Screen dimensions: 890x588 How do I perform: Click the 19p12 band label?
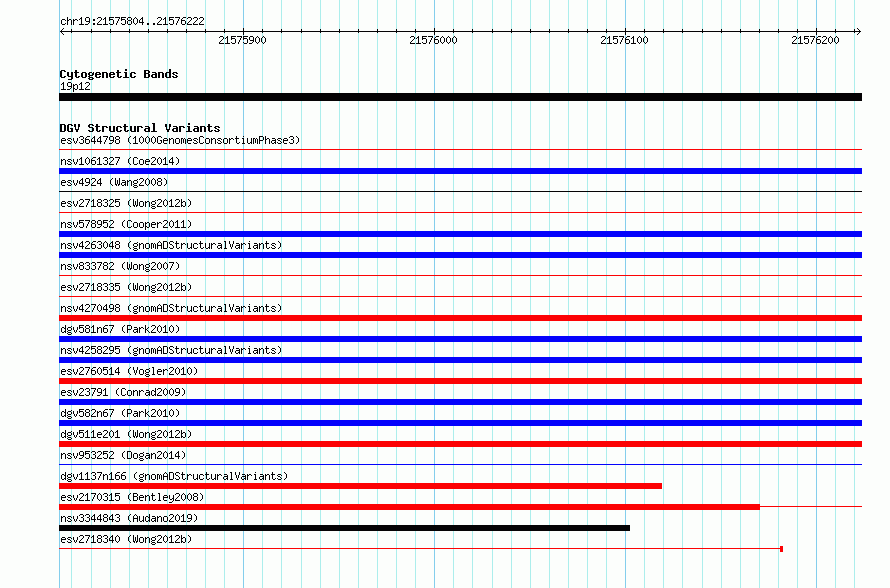[x=75, y=86]
